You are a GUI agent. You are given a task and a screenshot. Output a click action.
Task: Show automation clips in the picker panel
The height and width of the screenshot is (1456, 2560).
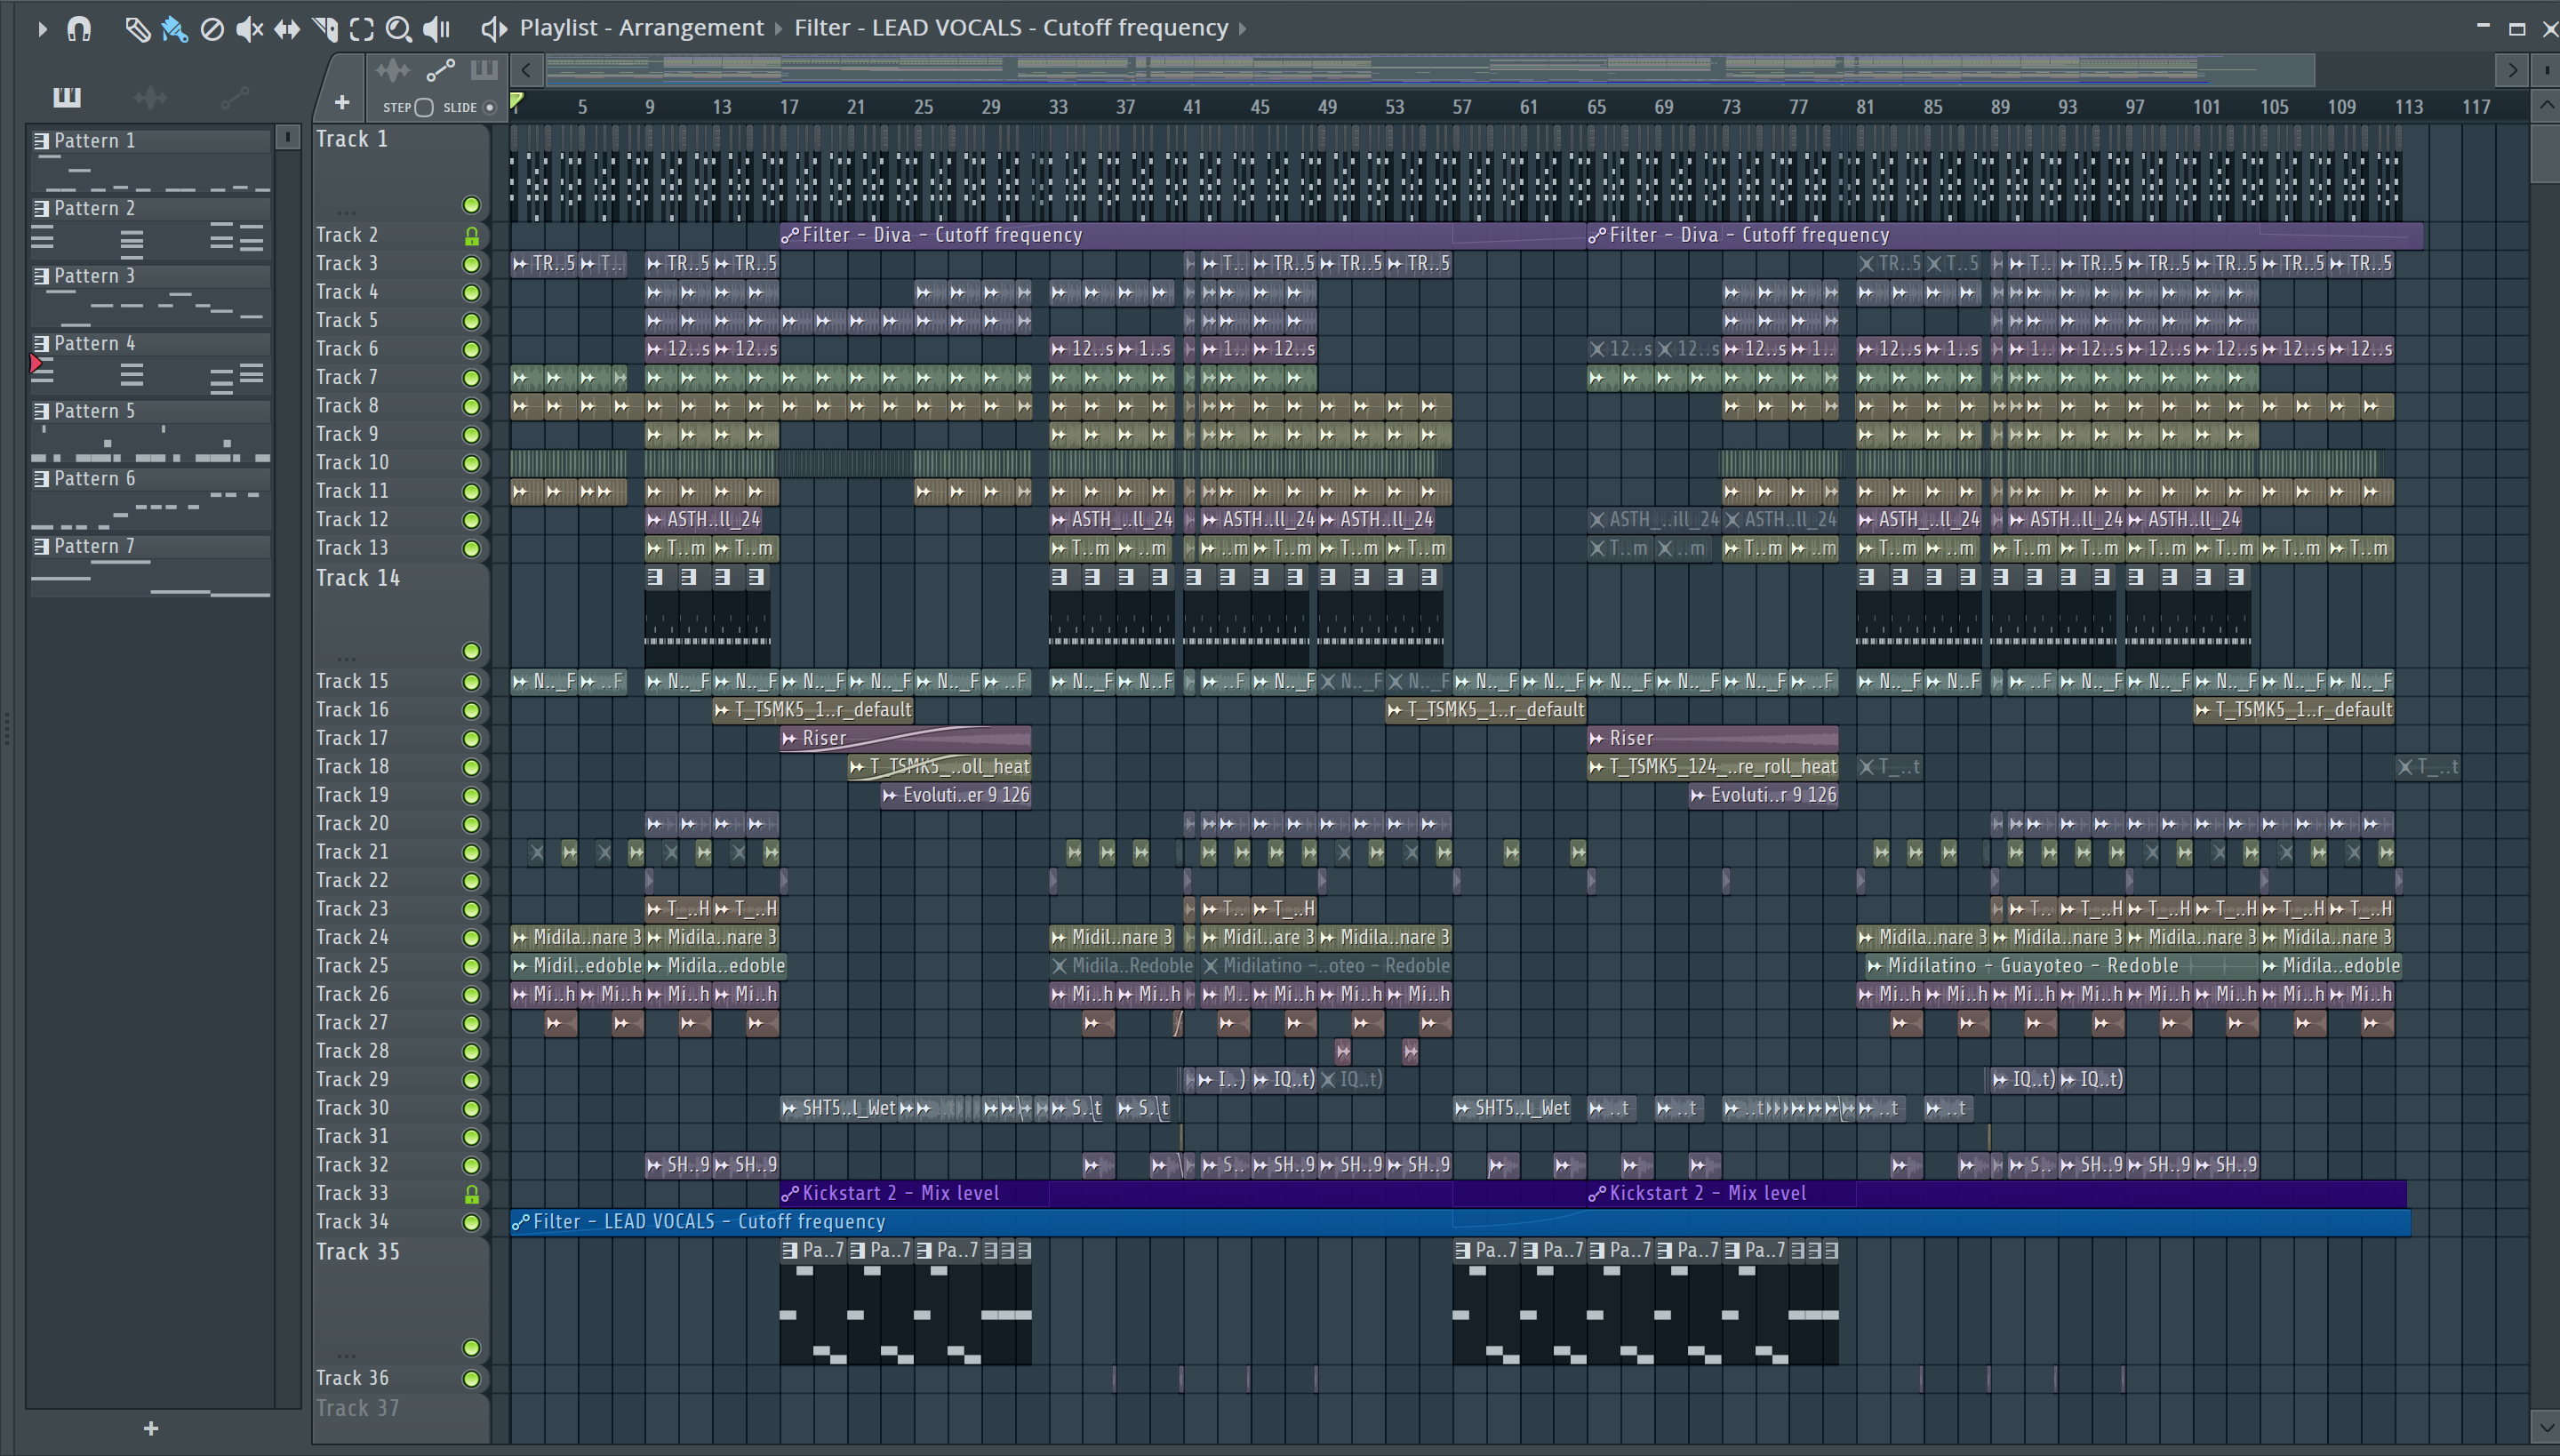pyautogui.click(x=235, y=97)
